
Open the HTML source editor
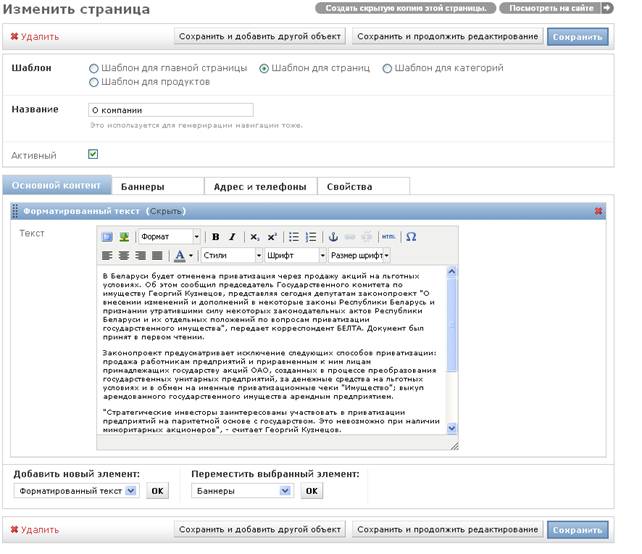point(388,237)
